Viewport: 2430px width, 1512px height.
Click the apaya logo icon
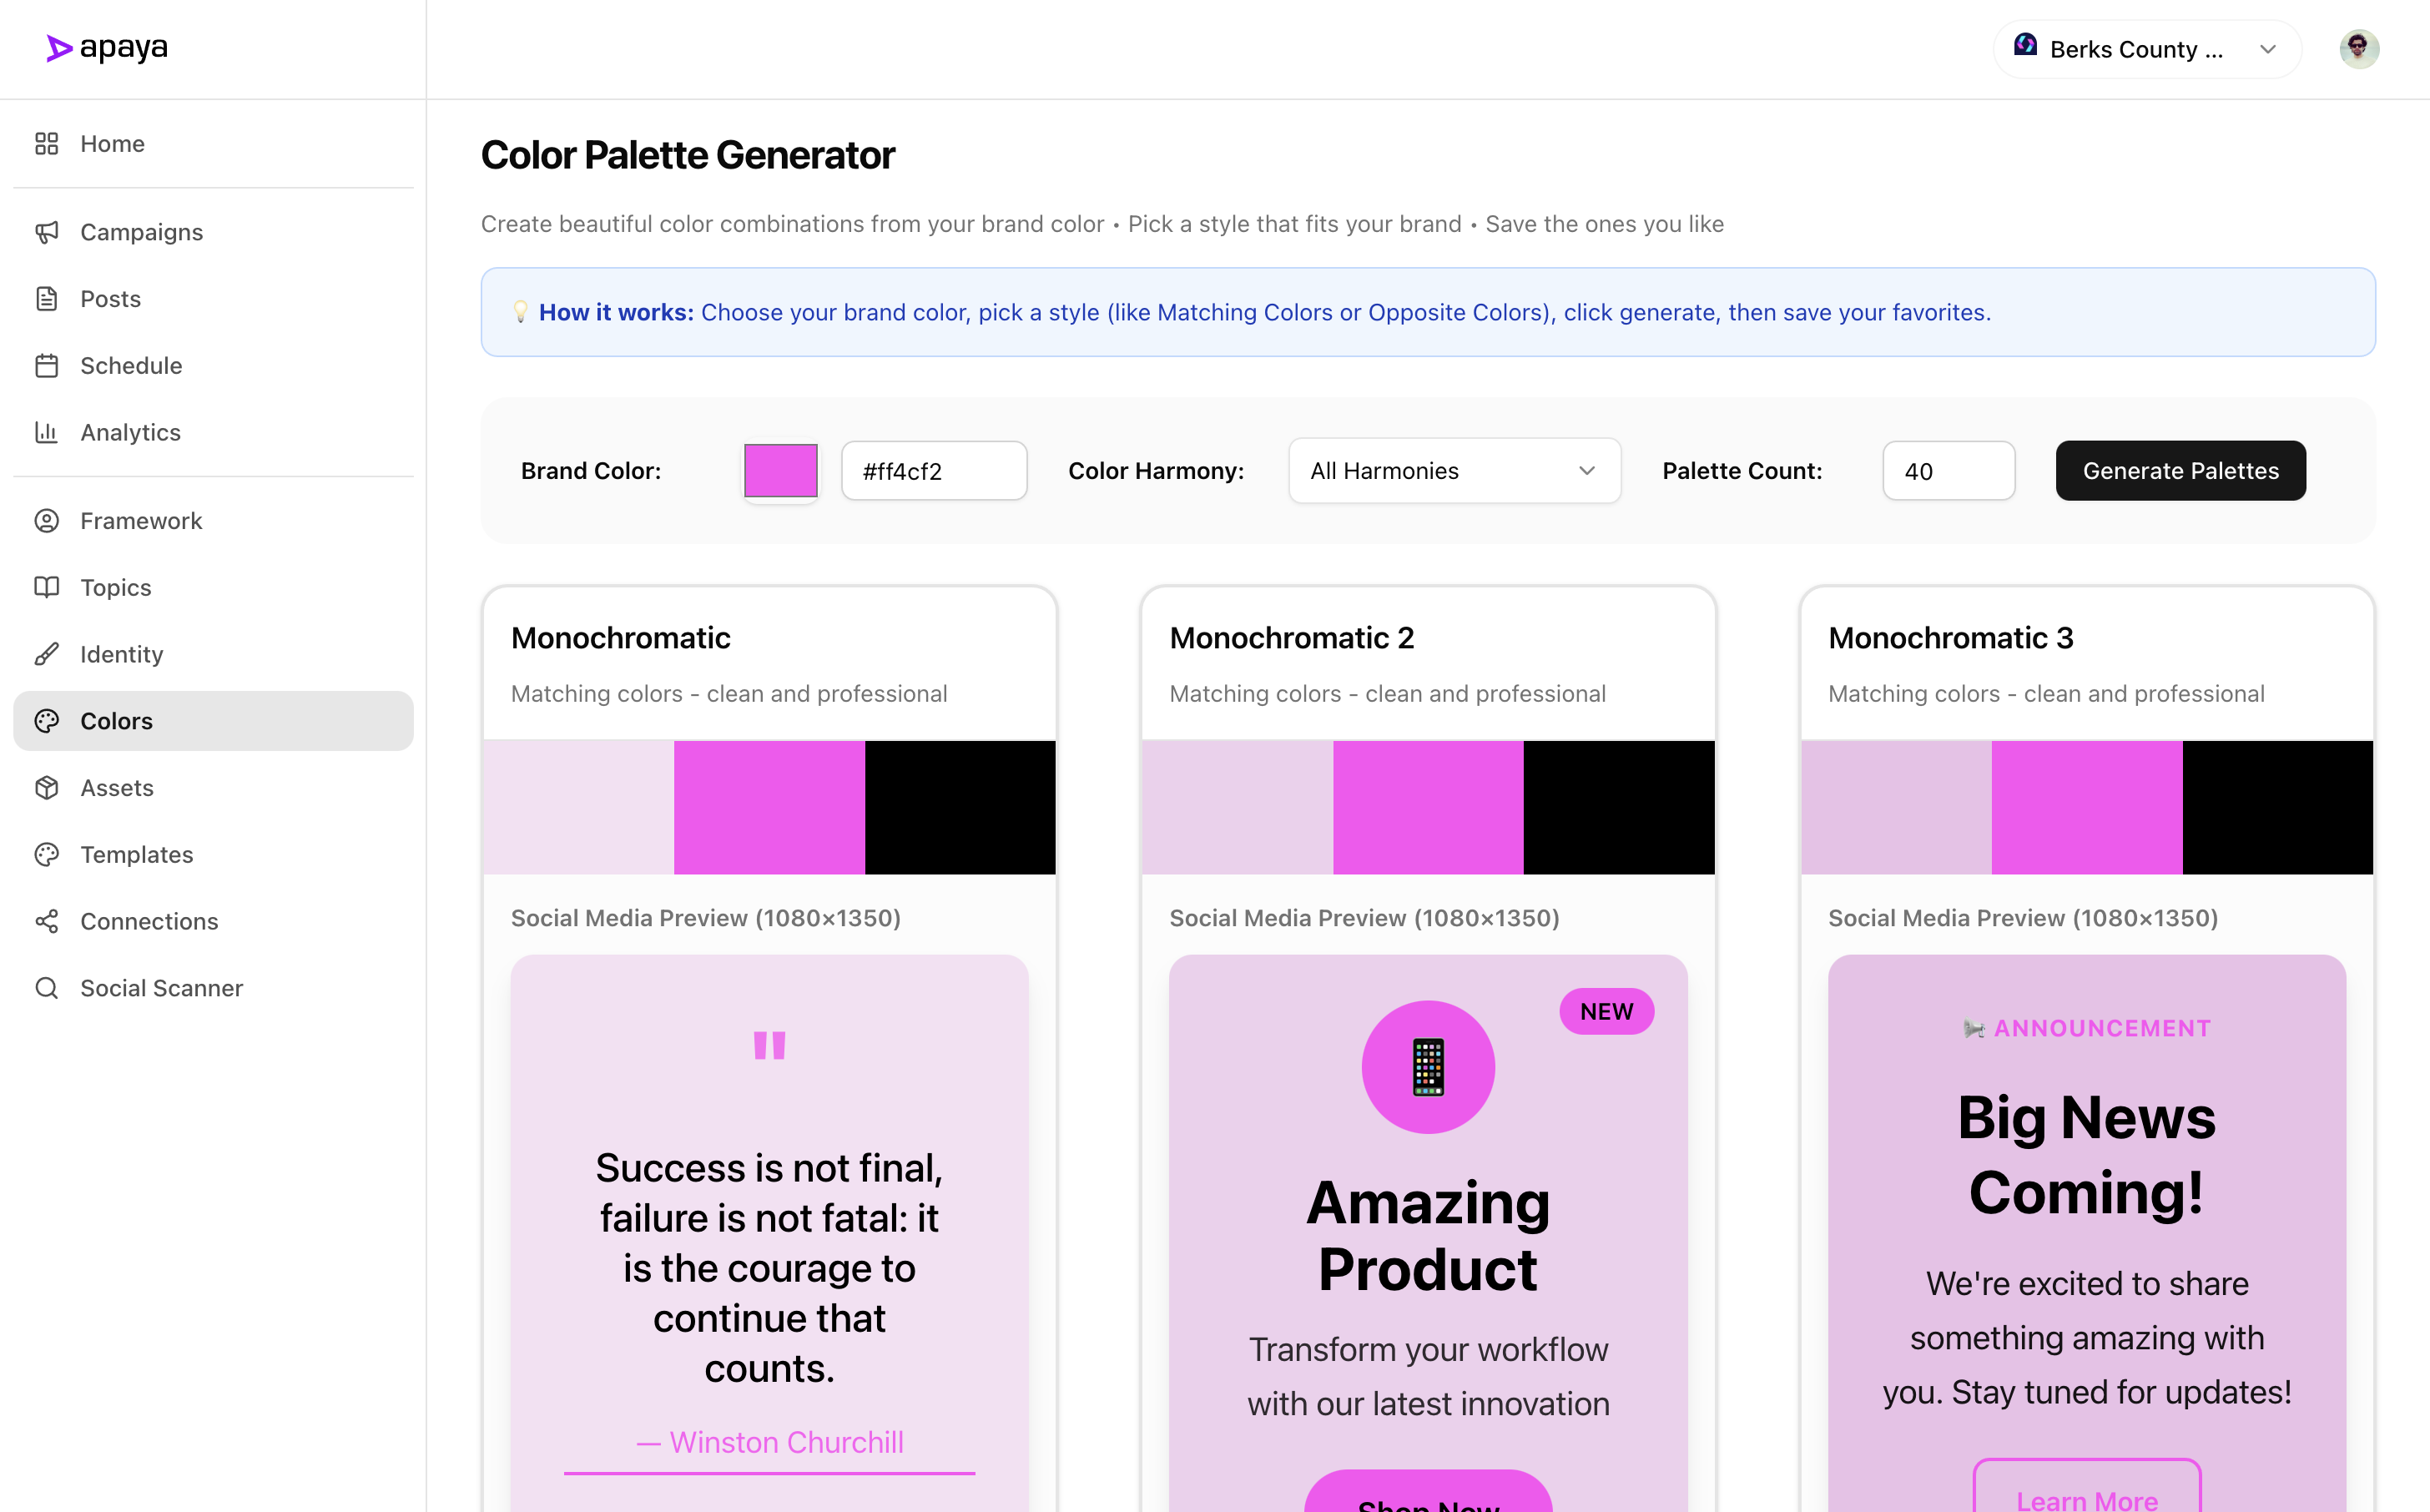click(59, 48)
